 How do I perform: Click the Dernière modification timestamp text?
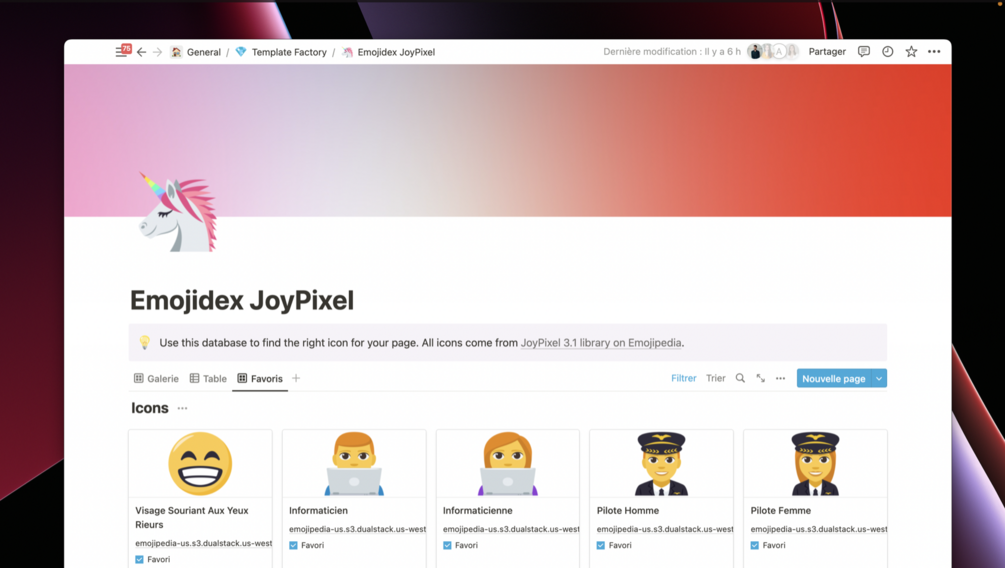(672, 51)
